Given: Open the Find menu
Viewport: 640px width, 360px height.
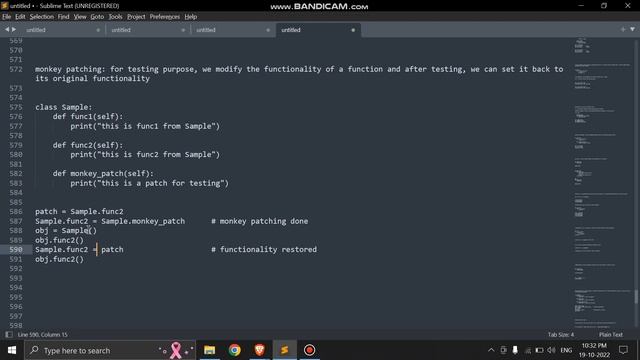Looking at the screenshot, I should coord(63,17).
